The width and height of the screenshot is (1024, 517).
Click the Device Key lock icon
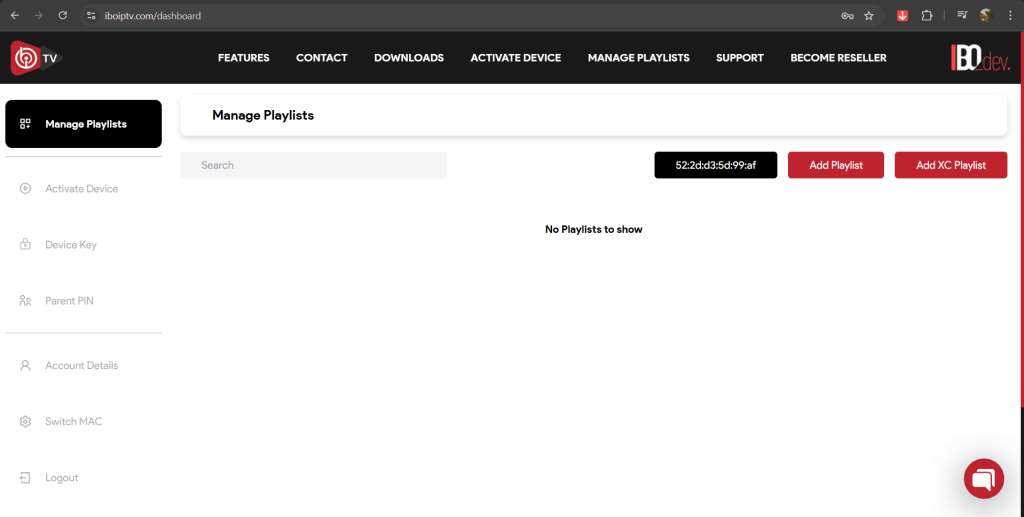(x=25, y=245)
